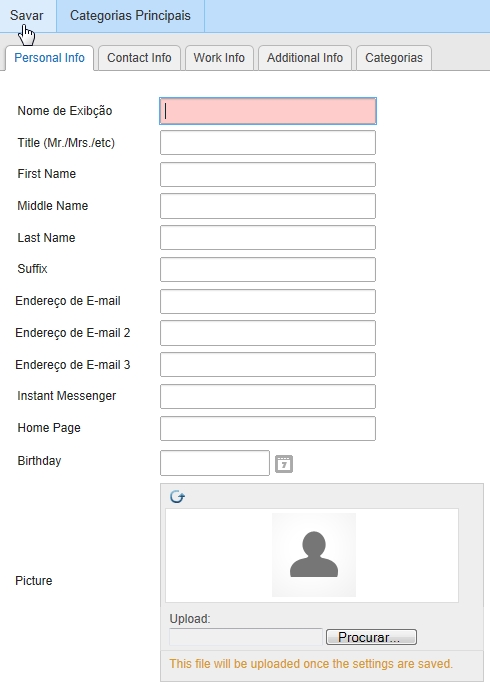
Task: Open Categorias Principais in toolbar
Action: (x=130, y=16)
